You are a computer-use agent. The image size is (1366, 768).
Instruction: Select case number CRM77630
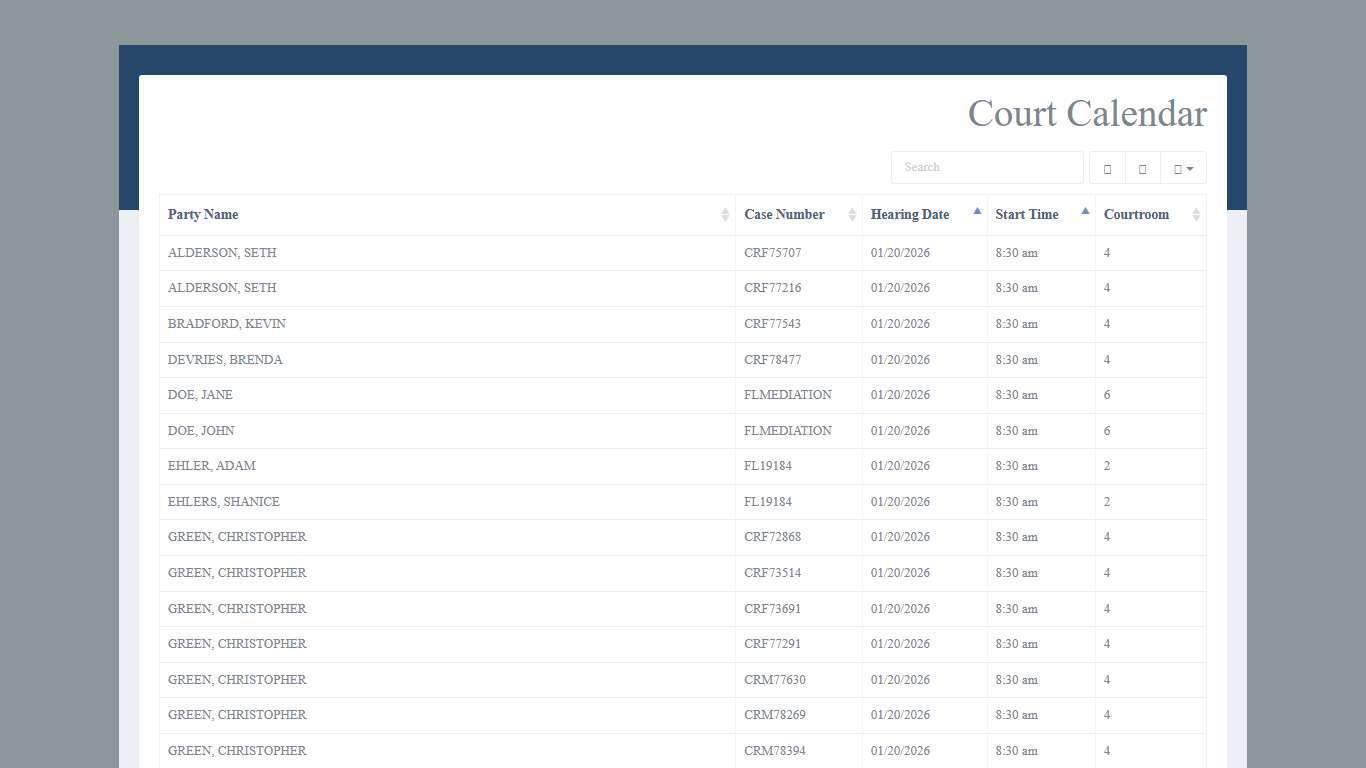774,680
